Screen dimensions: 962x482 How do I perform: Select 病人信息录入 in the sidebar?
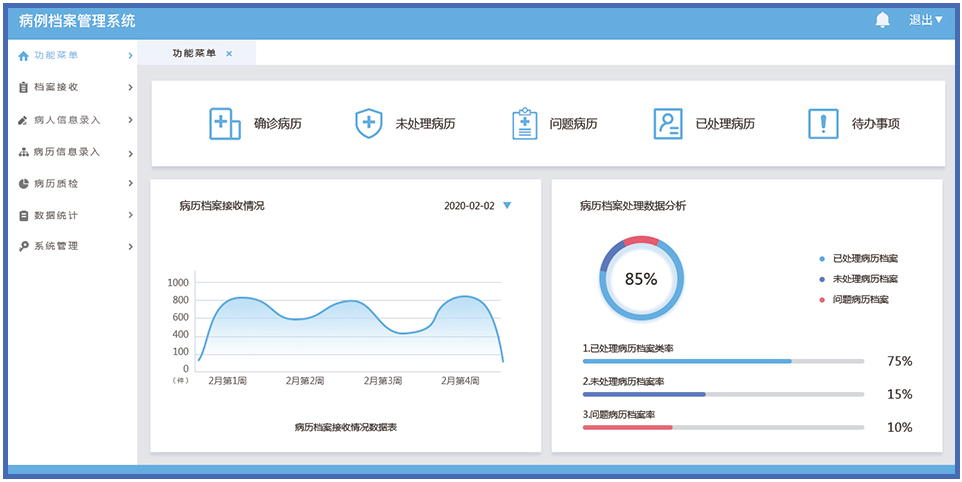[68, 120]
